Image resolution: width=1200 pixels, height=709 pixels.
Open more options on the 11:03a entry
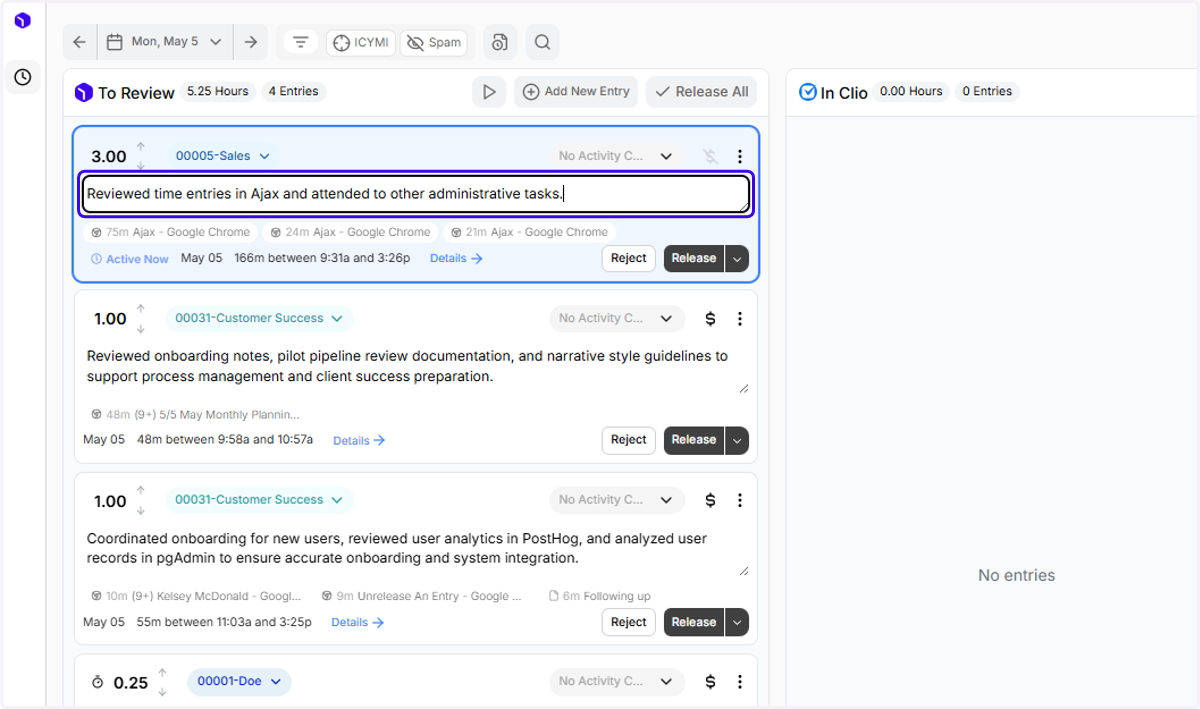click(740, 500)
